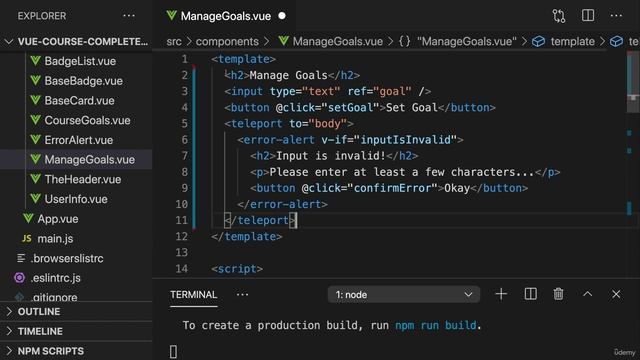Expand the OUTLINE section

(x=76, y=311)
